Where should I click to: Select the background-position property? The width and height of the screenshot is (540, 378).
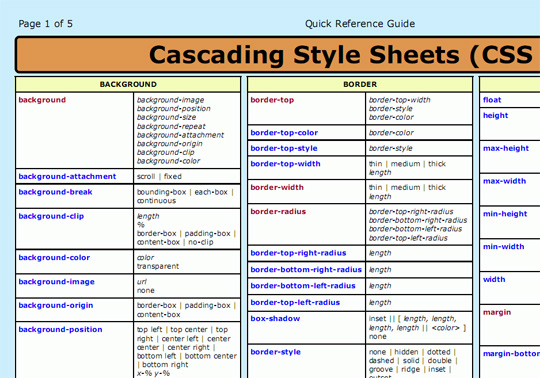pyautogui.click(x=60, y=329)
